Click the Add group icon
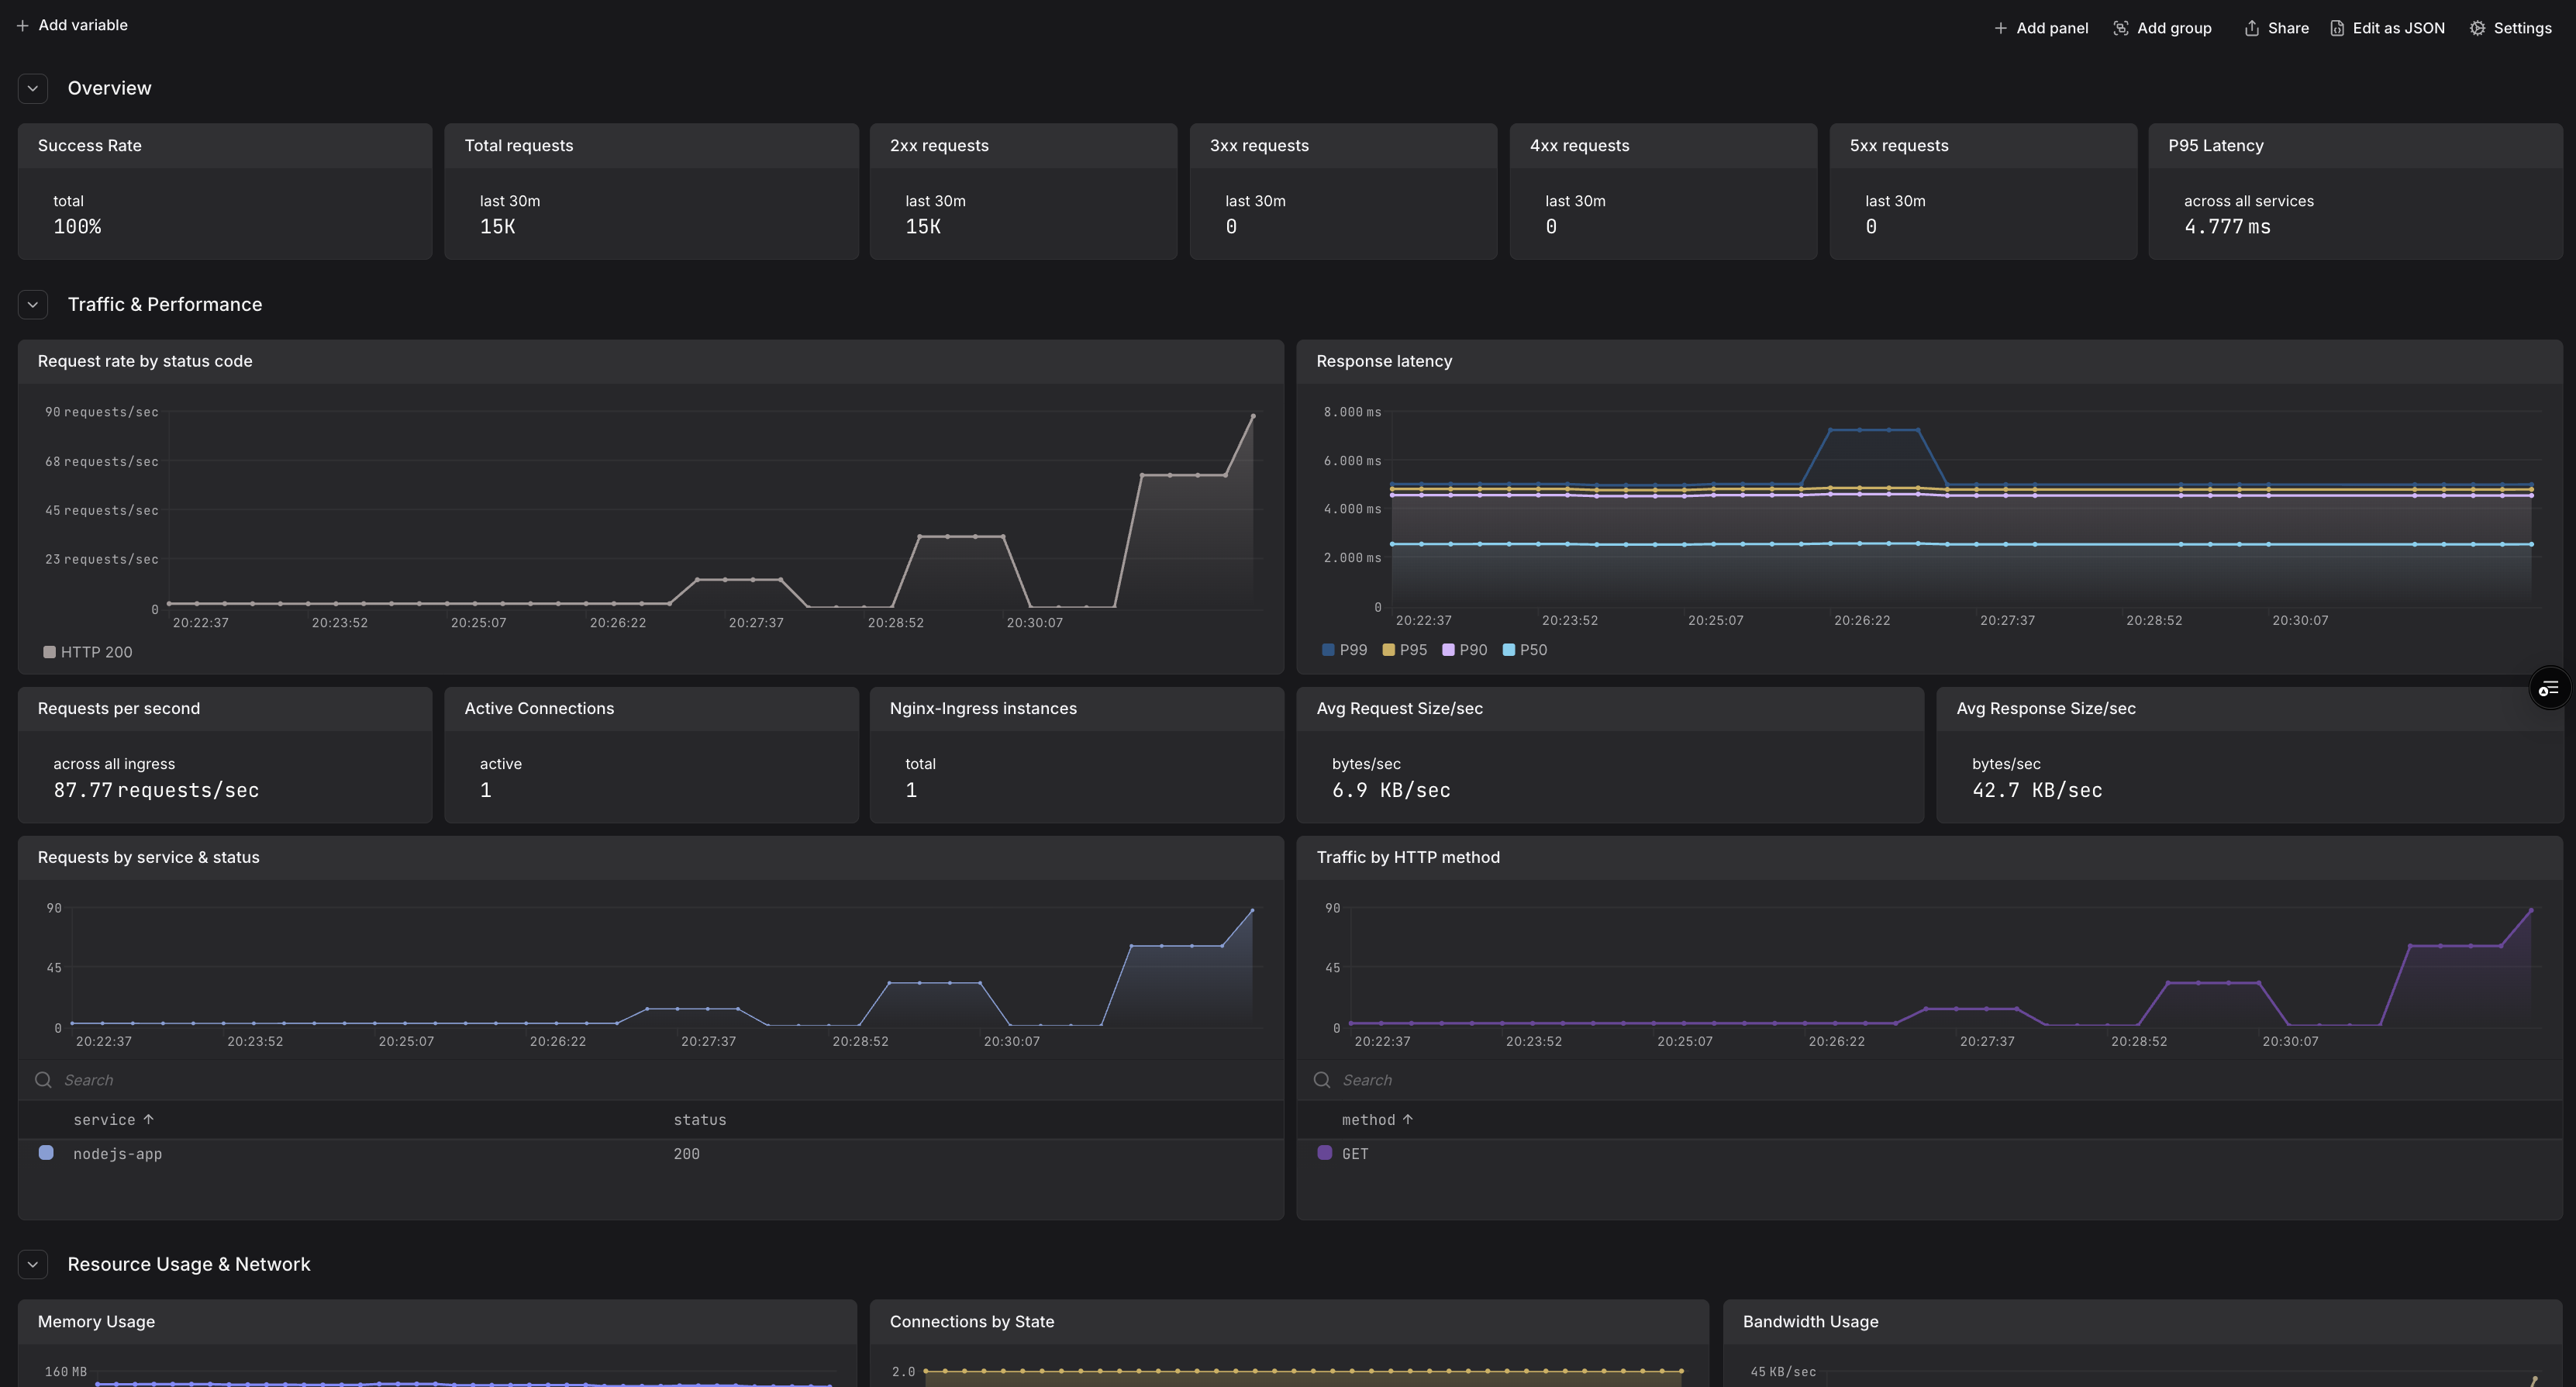This screenshot has width=2576, height=1387. click(2120, 29)
